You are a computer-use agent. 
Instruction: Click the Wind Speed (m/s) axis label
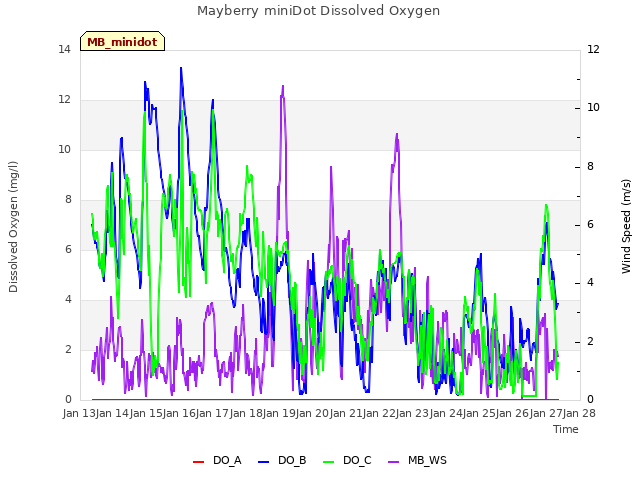(626, 226)
